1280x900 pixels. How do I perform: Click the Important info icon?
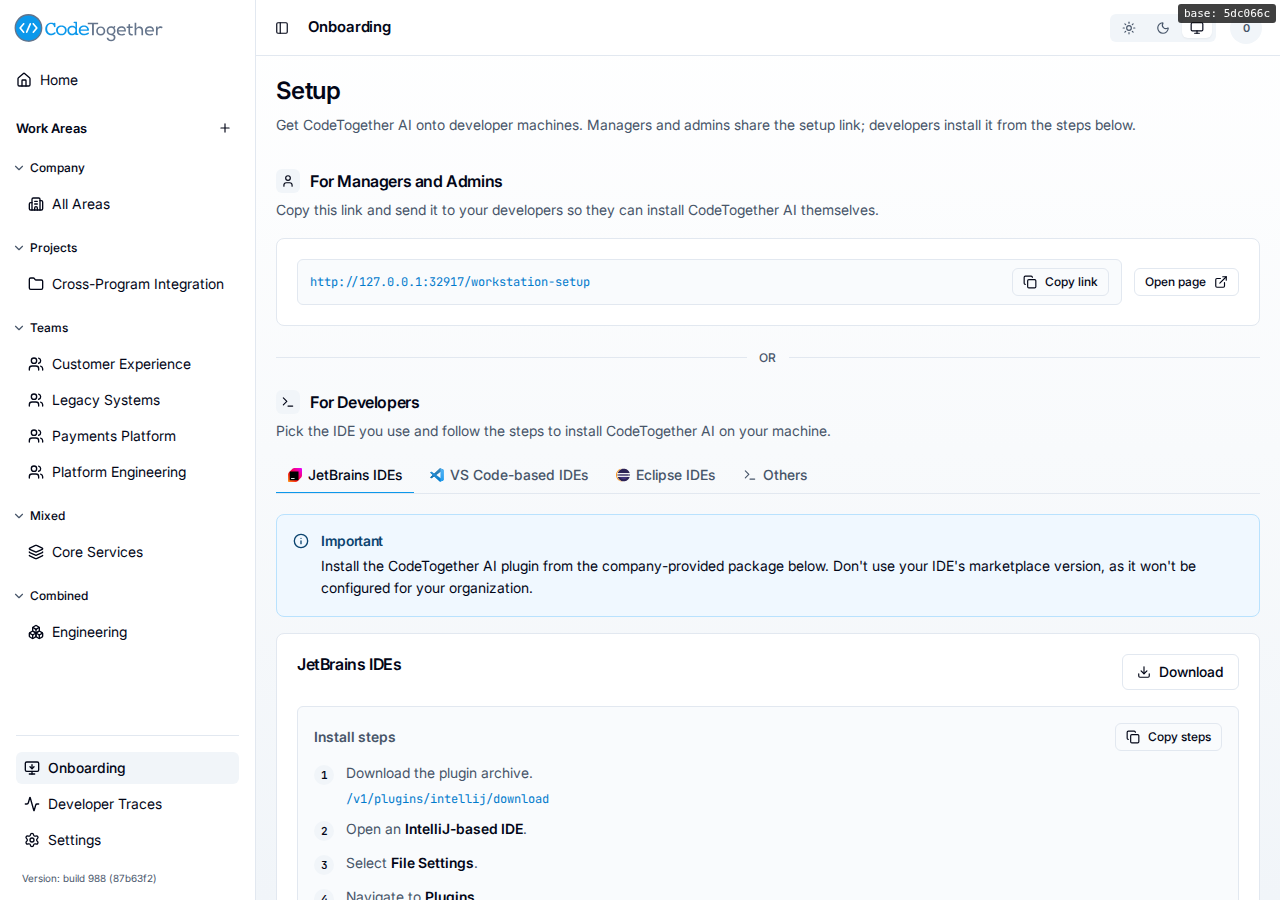[301, 541]
